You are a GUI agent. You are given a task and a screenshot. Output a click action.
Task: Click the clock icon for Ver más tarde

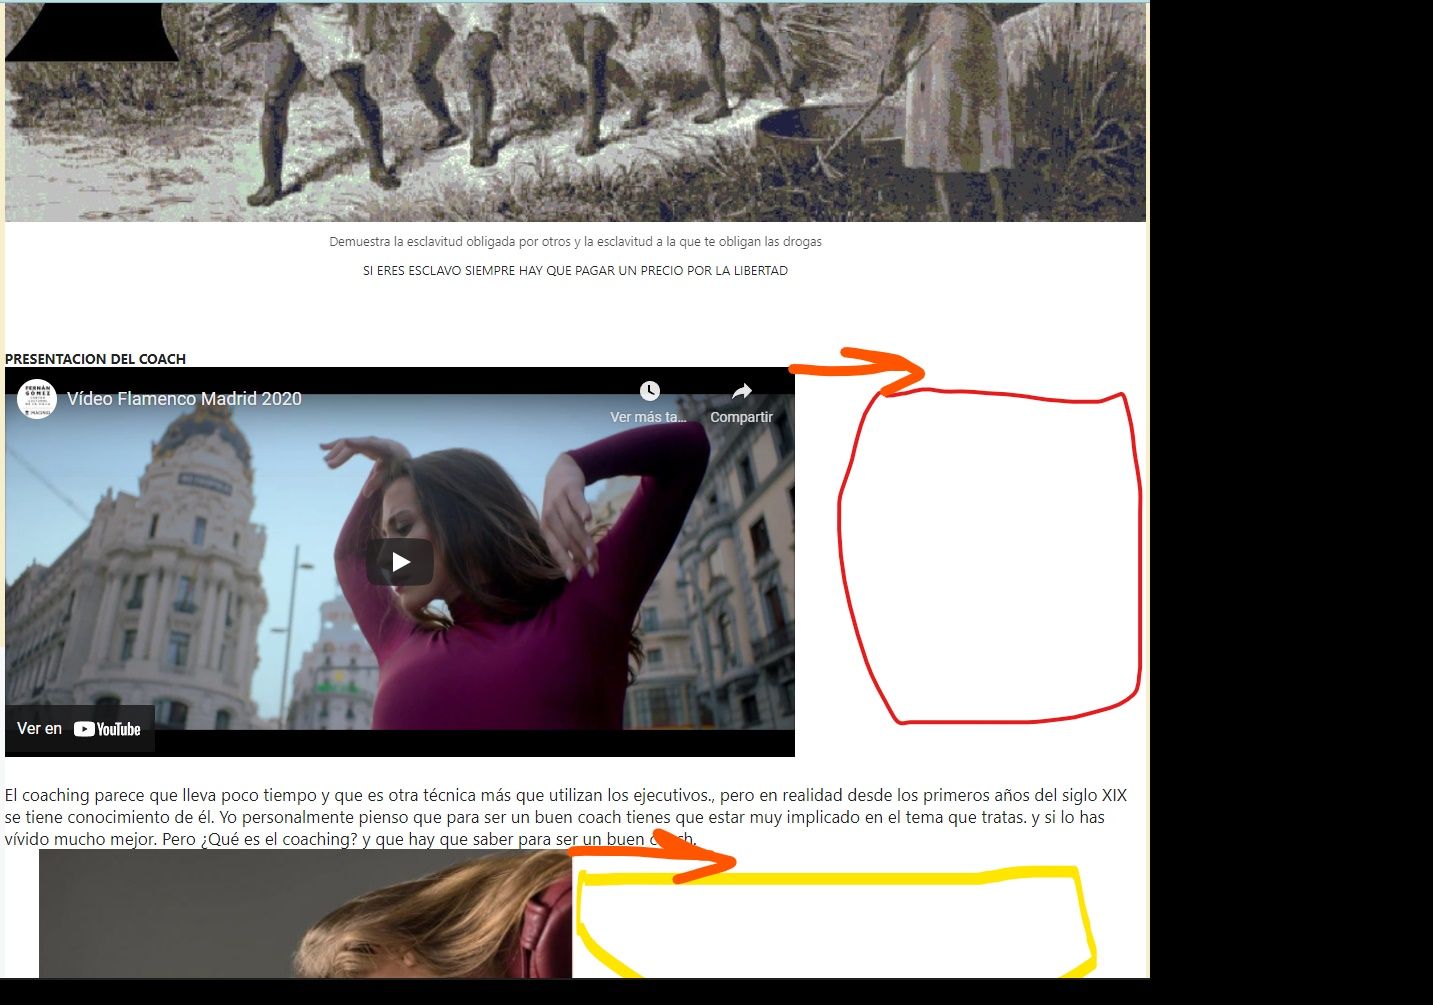tap(650, 390)
